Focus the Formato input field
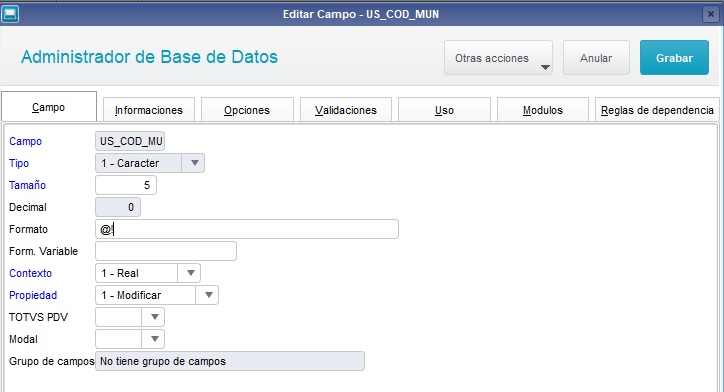This screenshot has height=392, width=724. (247, 229)
